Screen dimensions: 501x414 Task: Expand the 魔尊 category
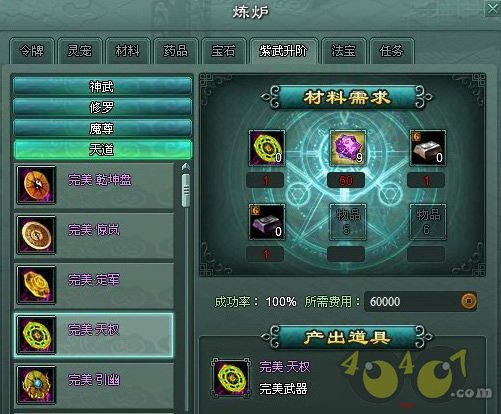tap(102, 128)
